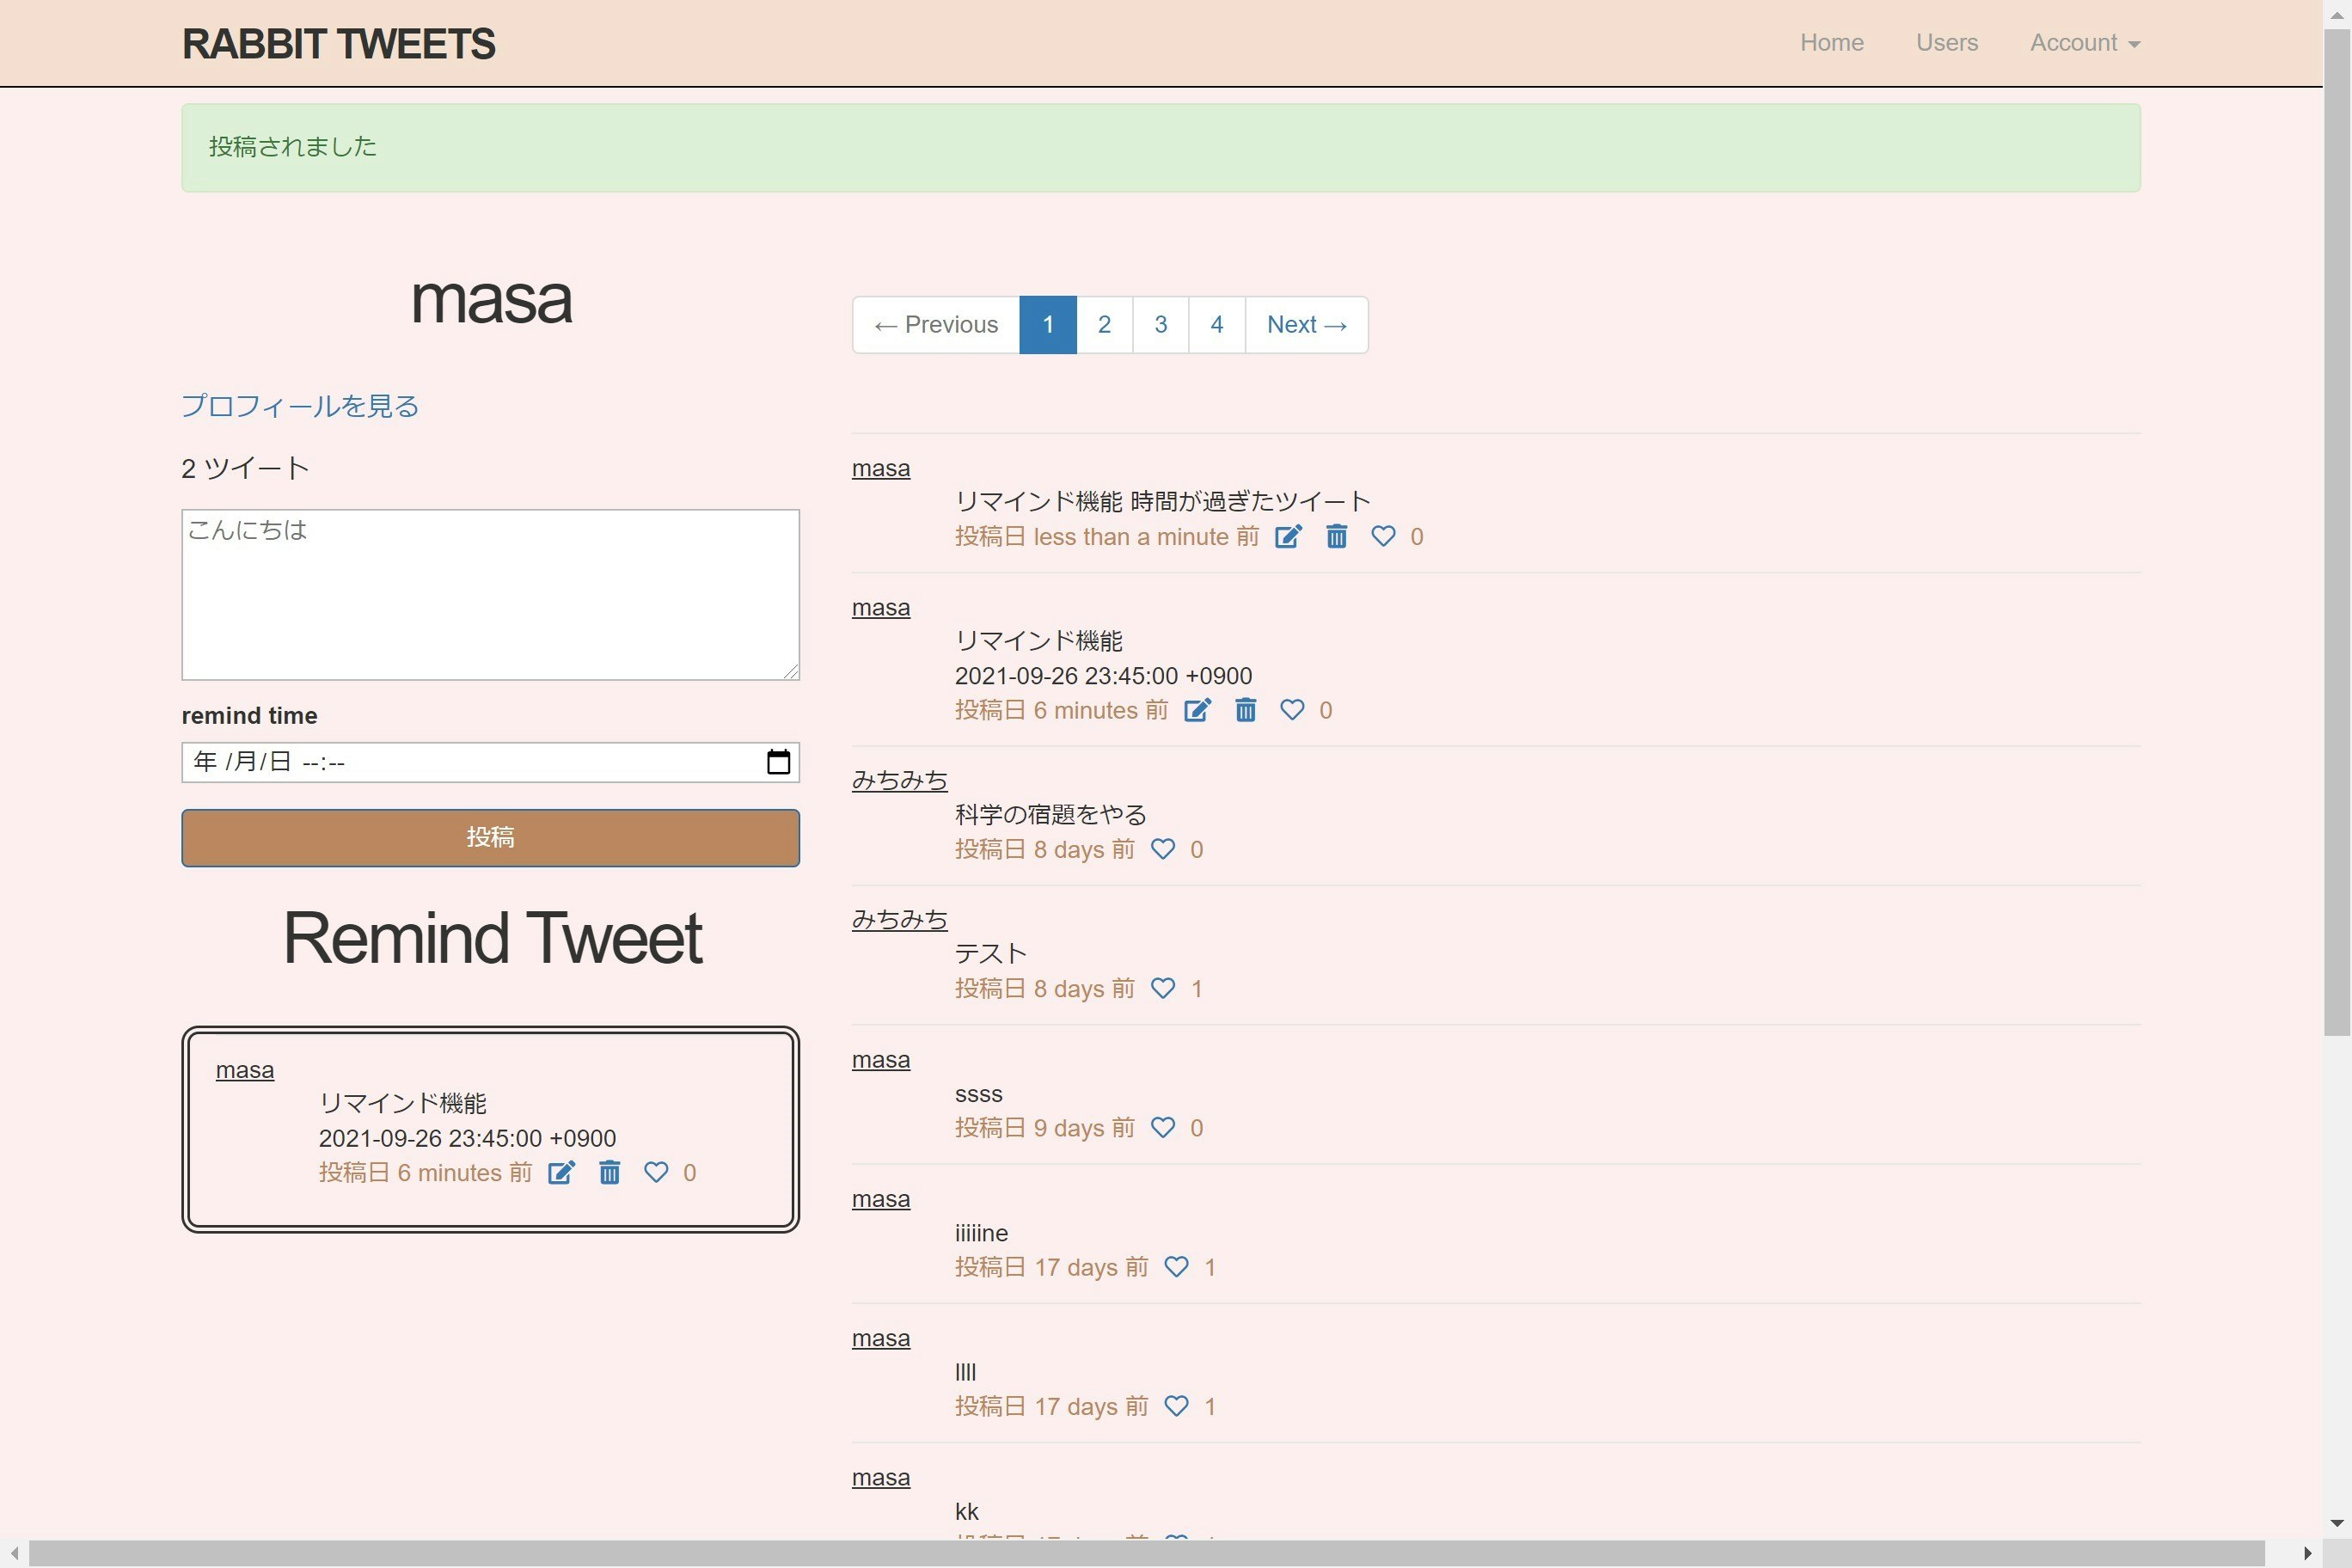The image size is (2352, 1568).
Task: Like the iiiiine tweet
Action: pyautogui.click(x=1177, y=1267)
